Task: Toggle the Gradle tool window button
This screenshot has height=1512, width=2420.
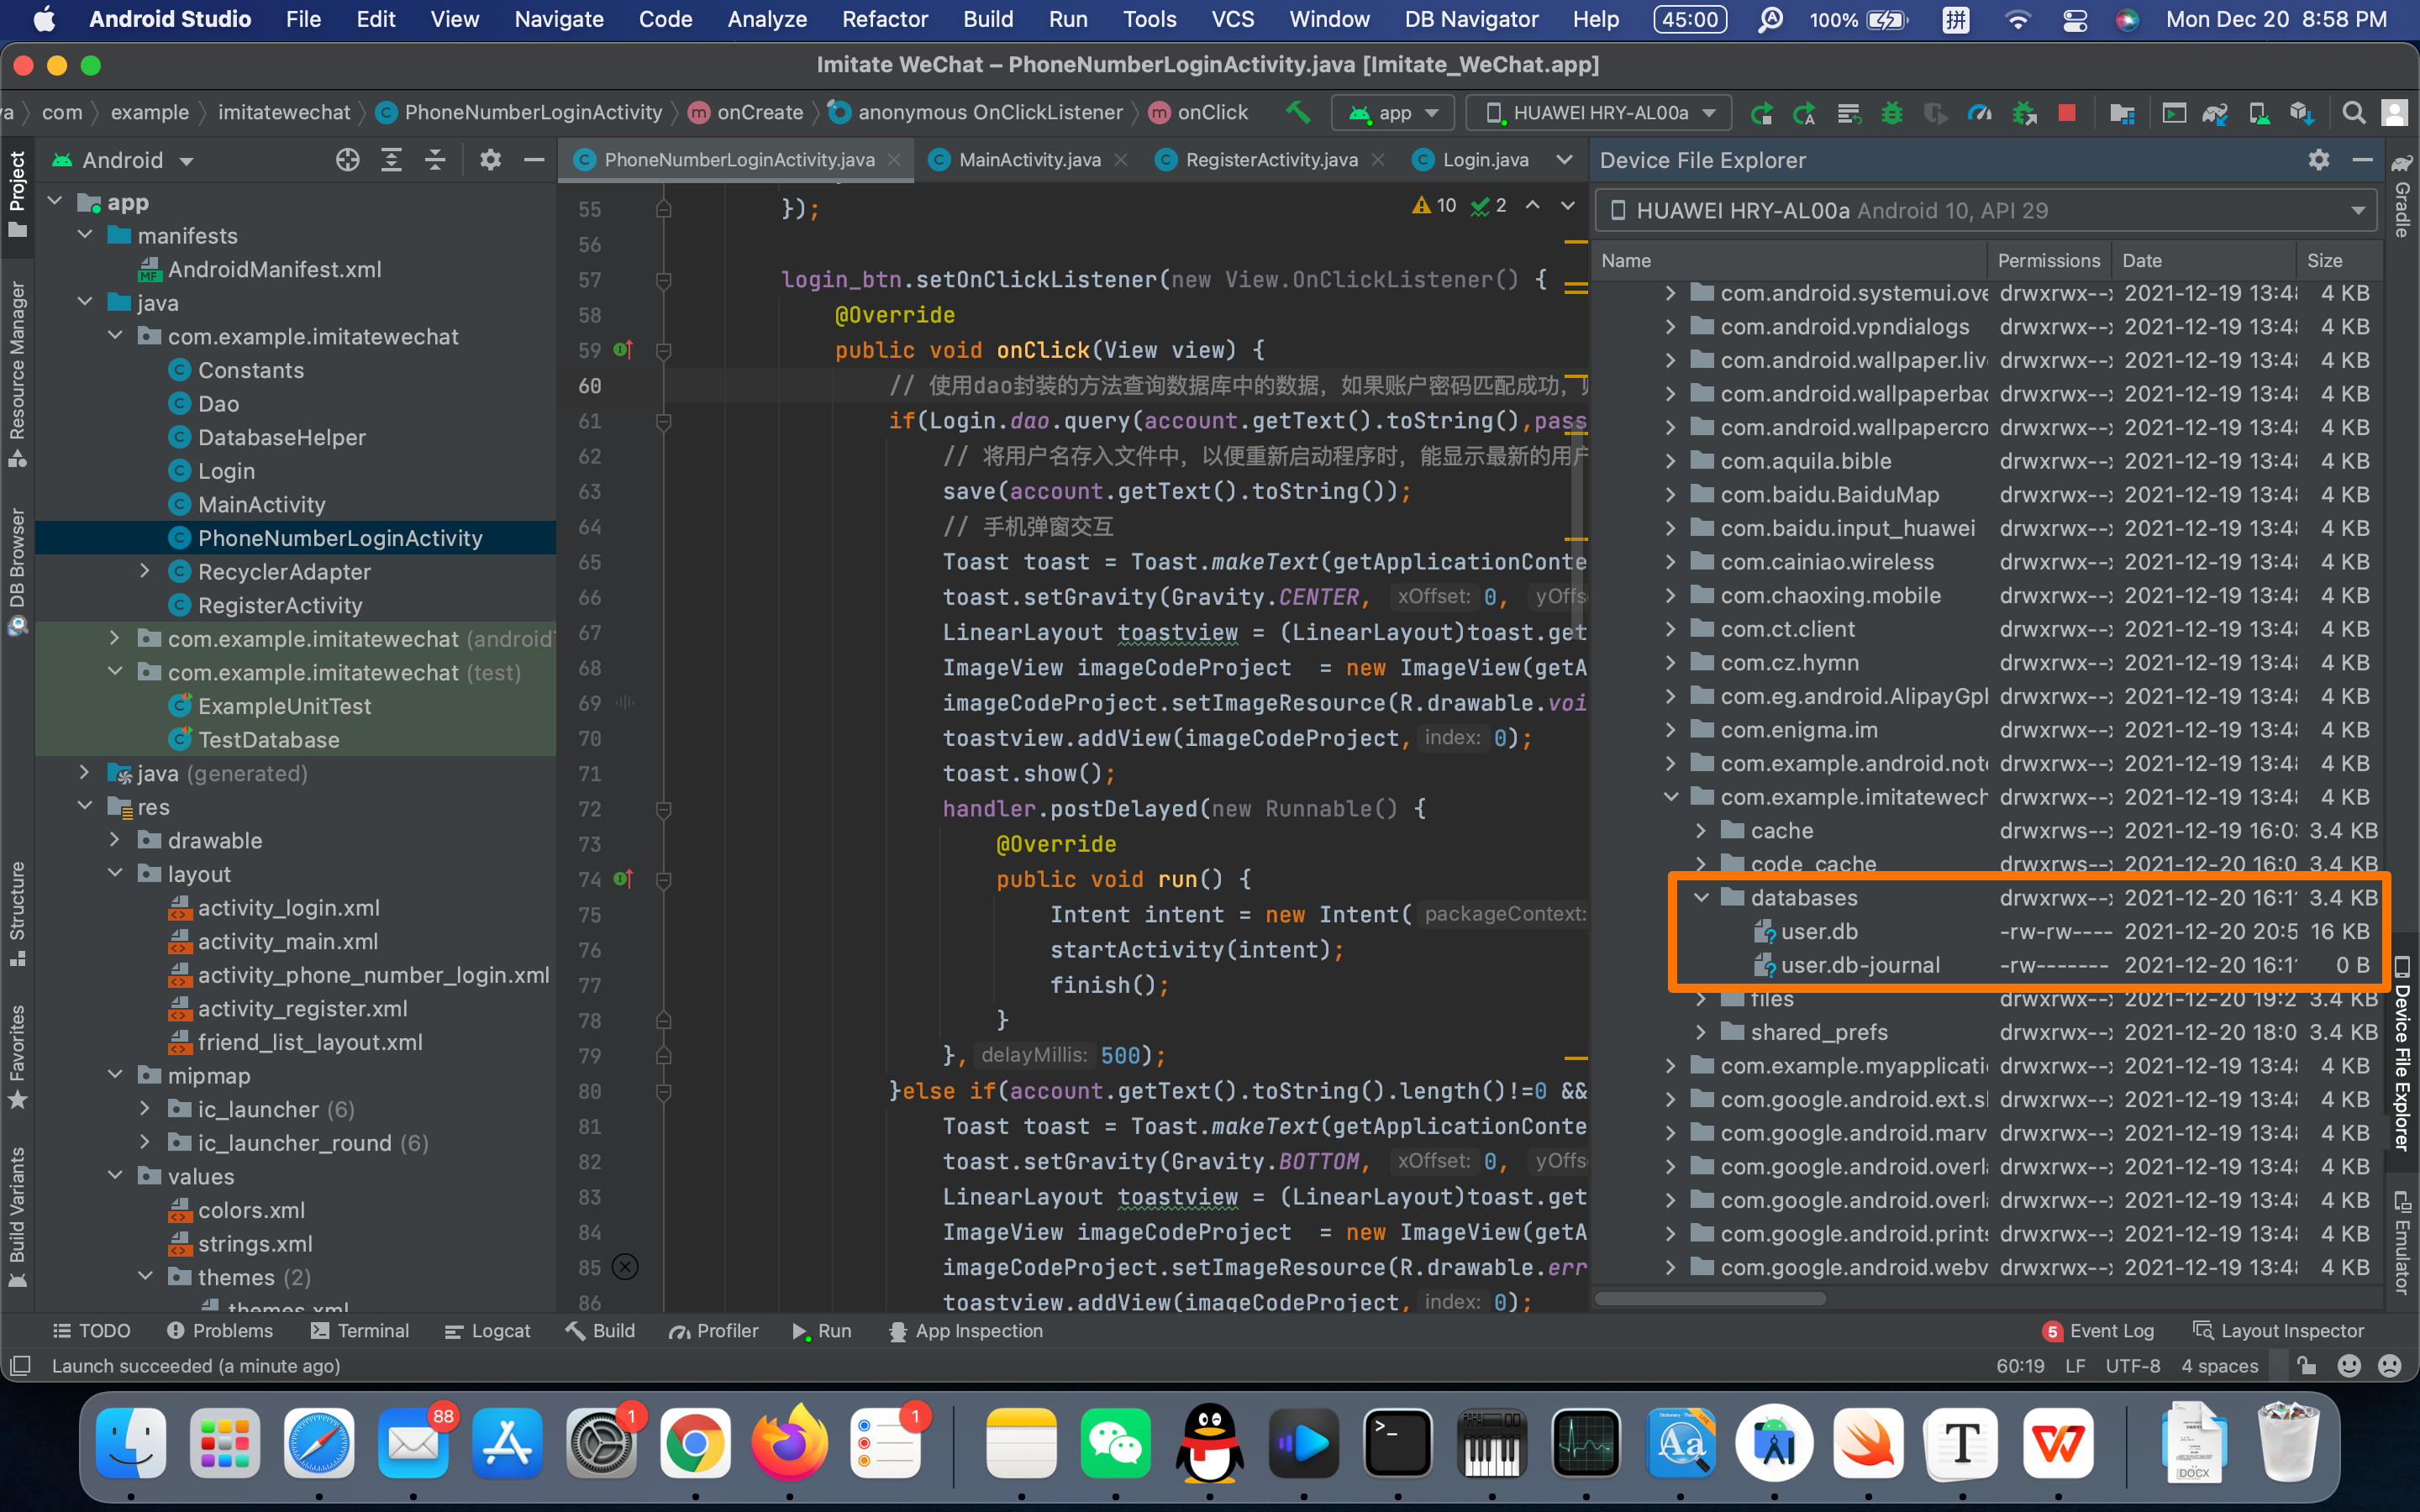Action: [2402, 196]
